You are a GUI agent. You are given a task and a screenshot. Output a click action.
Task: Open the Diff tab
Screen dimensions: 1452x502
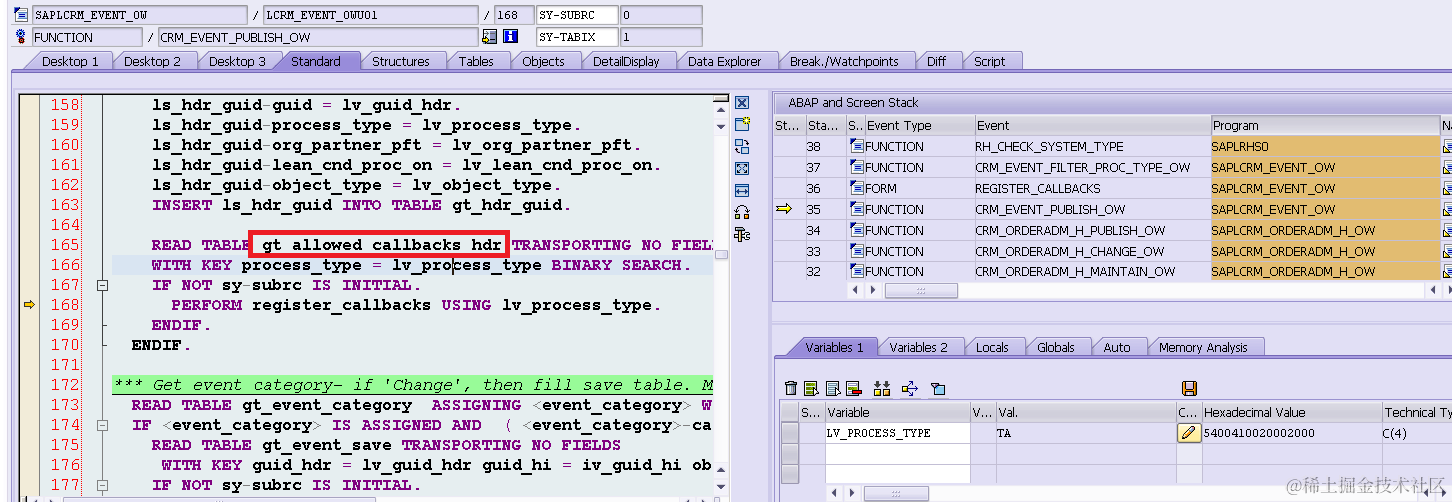[936, 61]
